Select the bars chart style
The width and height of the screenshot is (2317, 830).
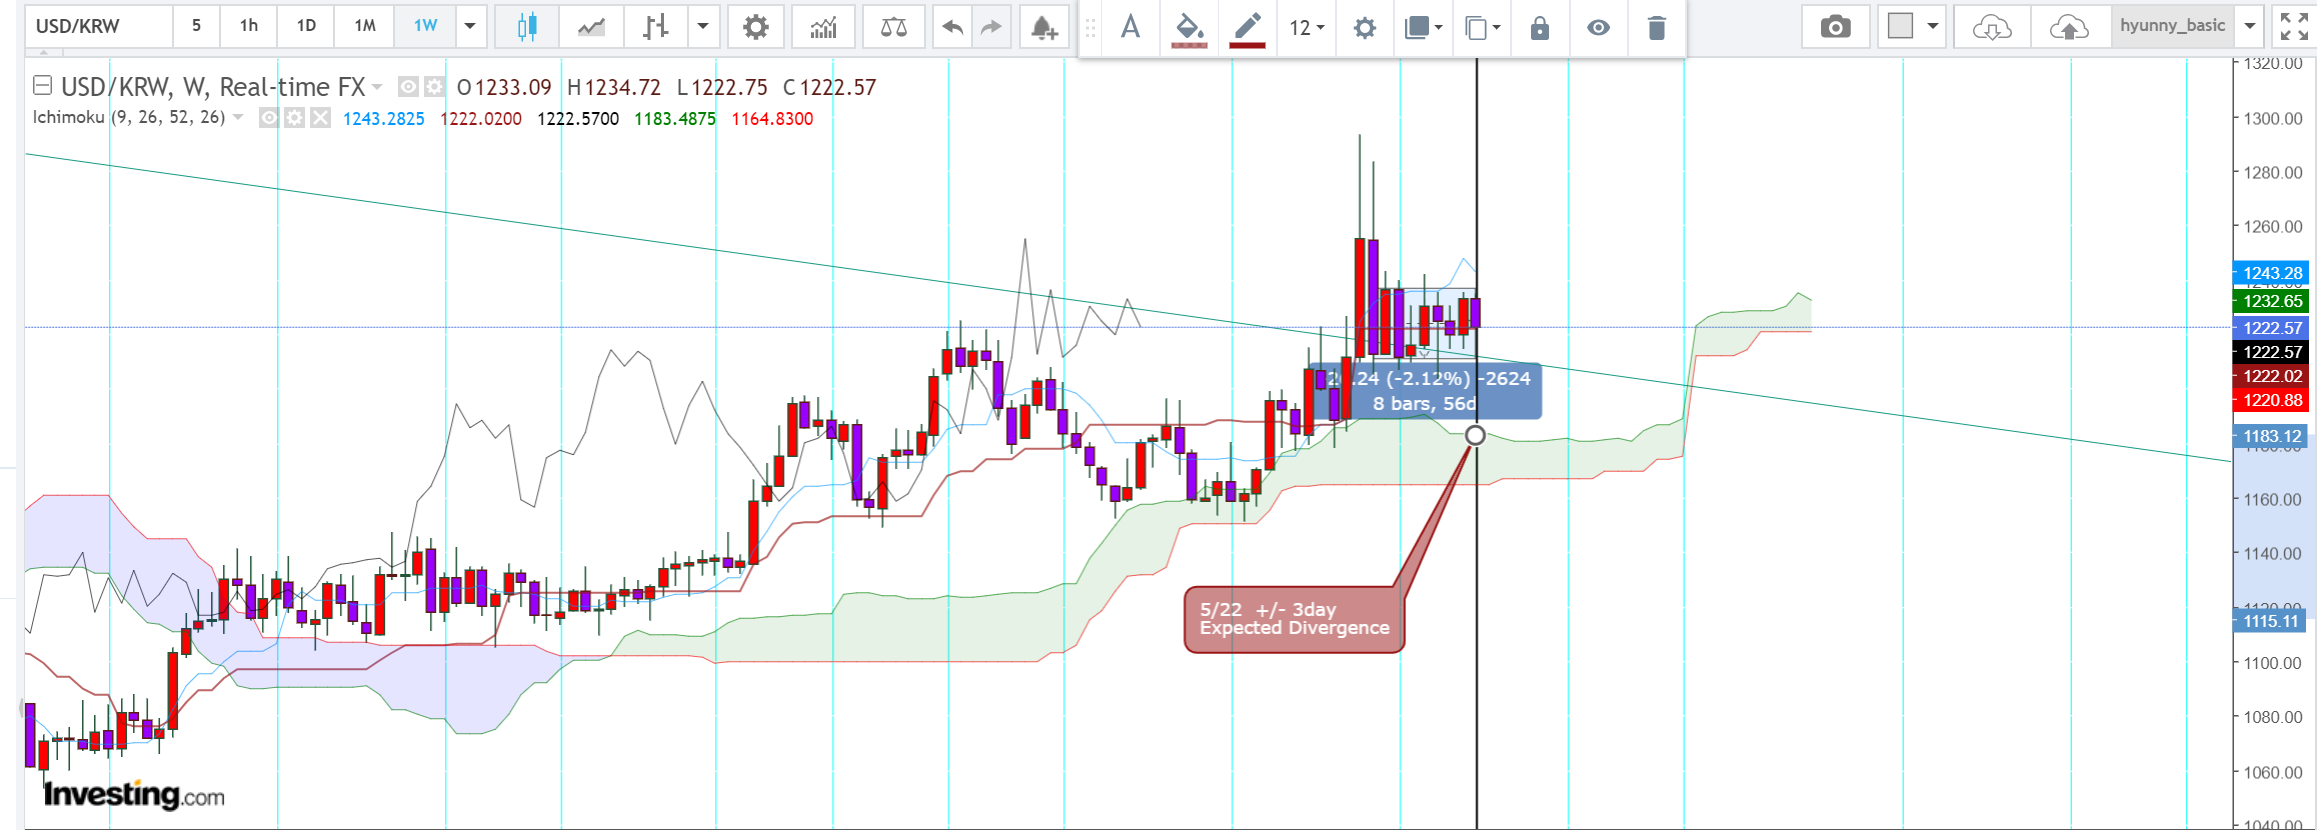tap(655, 27)
